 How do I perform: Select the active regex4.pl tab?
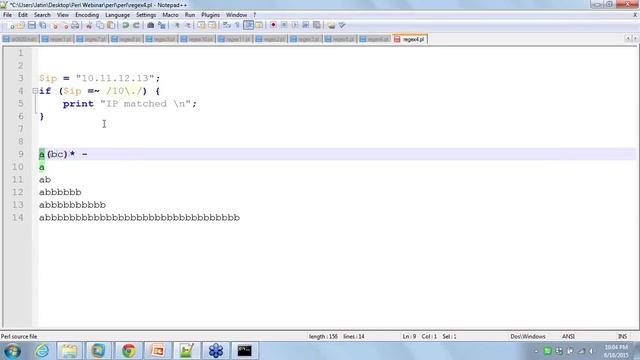click(x=410, y=39)
